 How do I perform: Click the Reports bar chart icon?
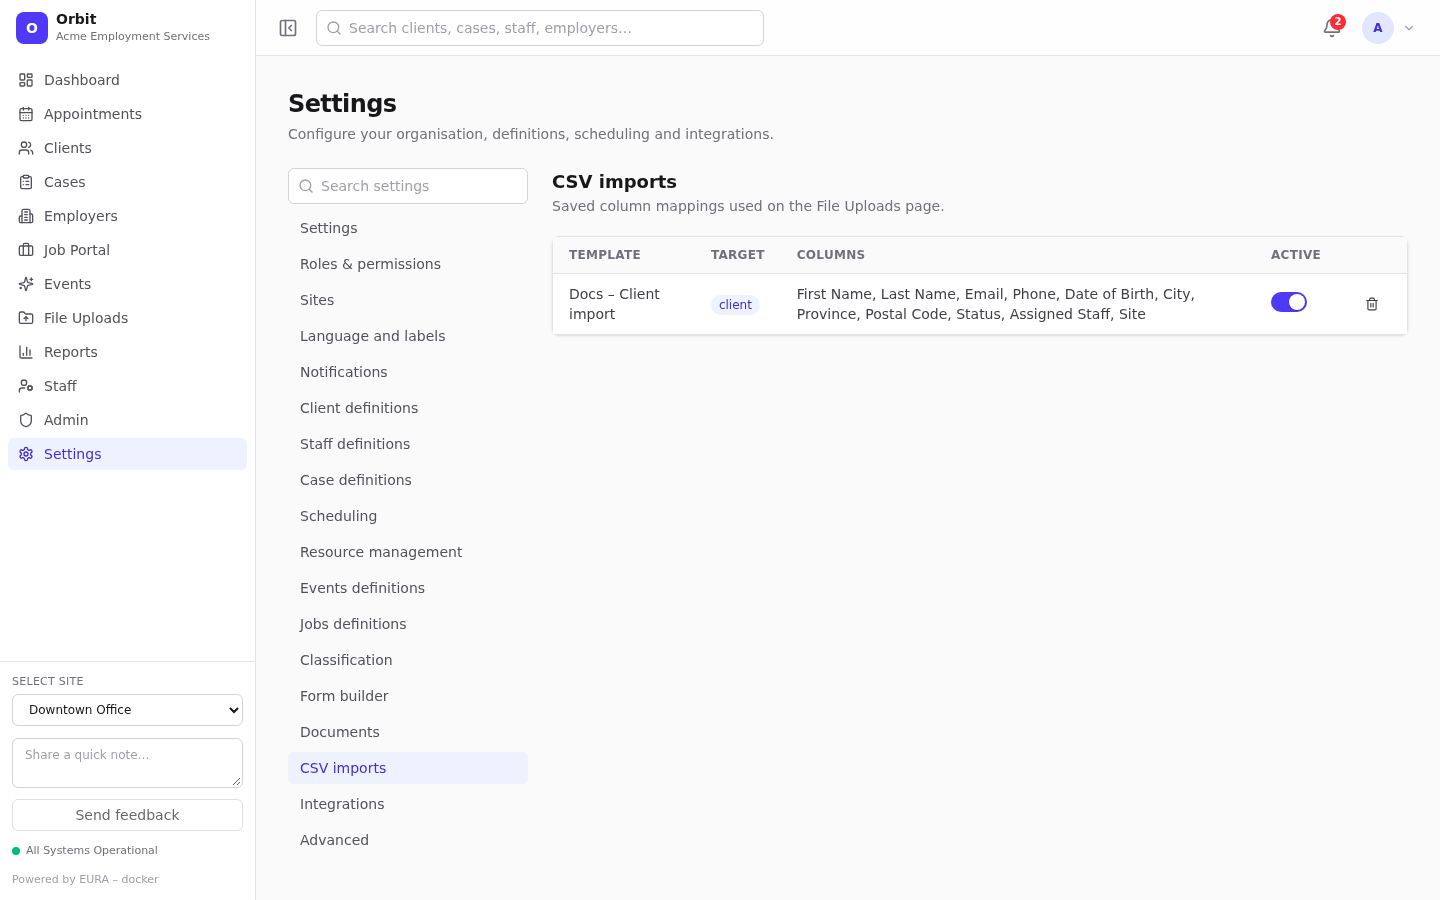click(26, 352)
